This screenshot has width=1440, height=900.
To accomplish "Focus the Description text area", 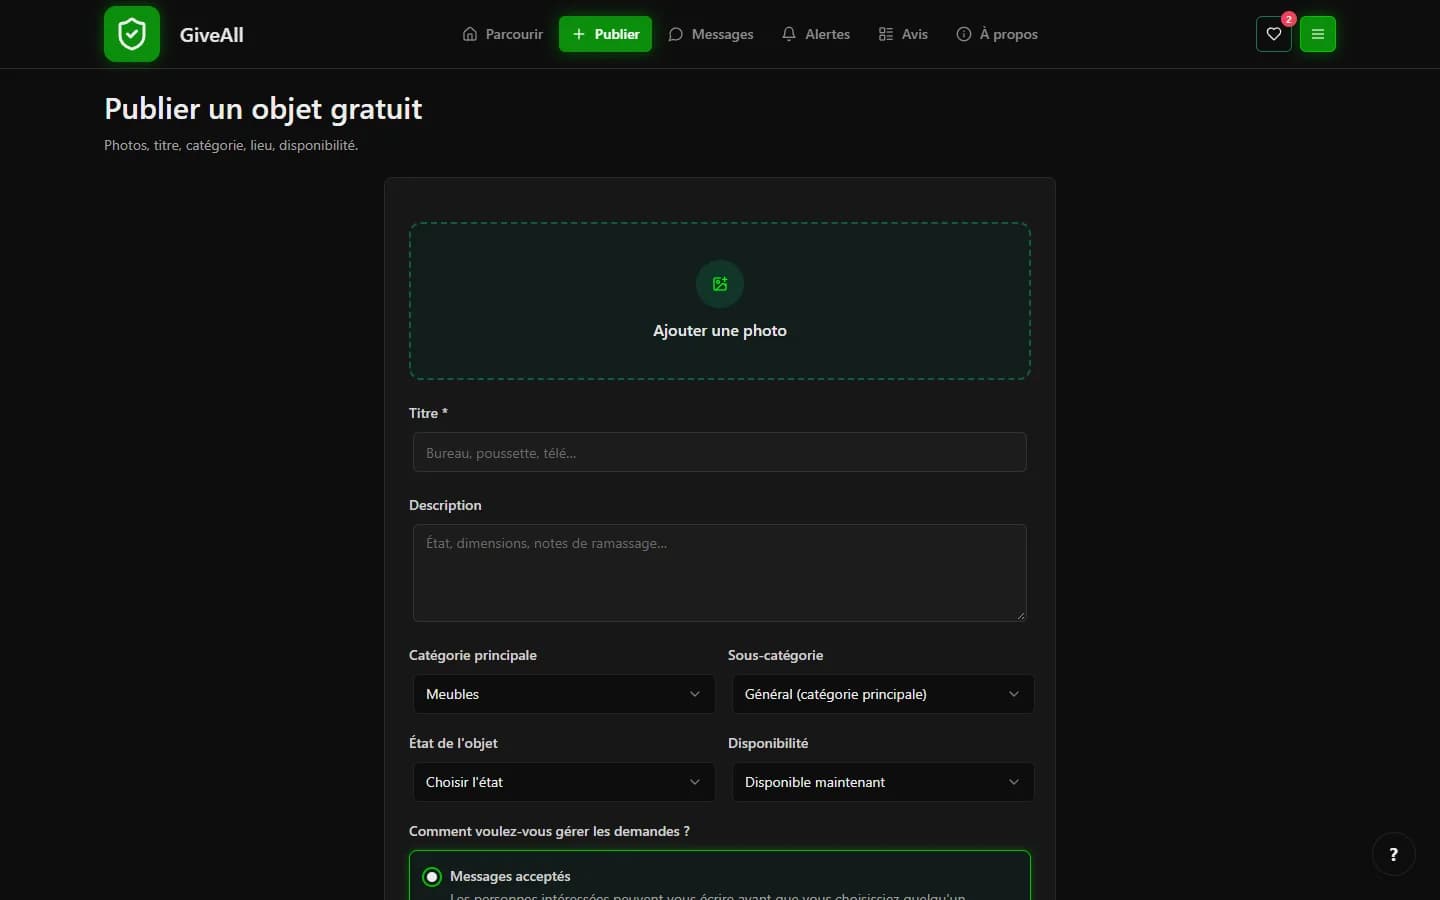I will click(x=720, y=573).
